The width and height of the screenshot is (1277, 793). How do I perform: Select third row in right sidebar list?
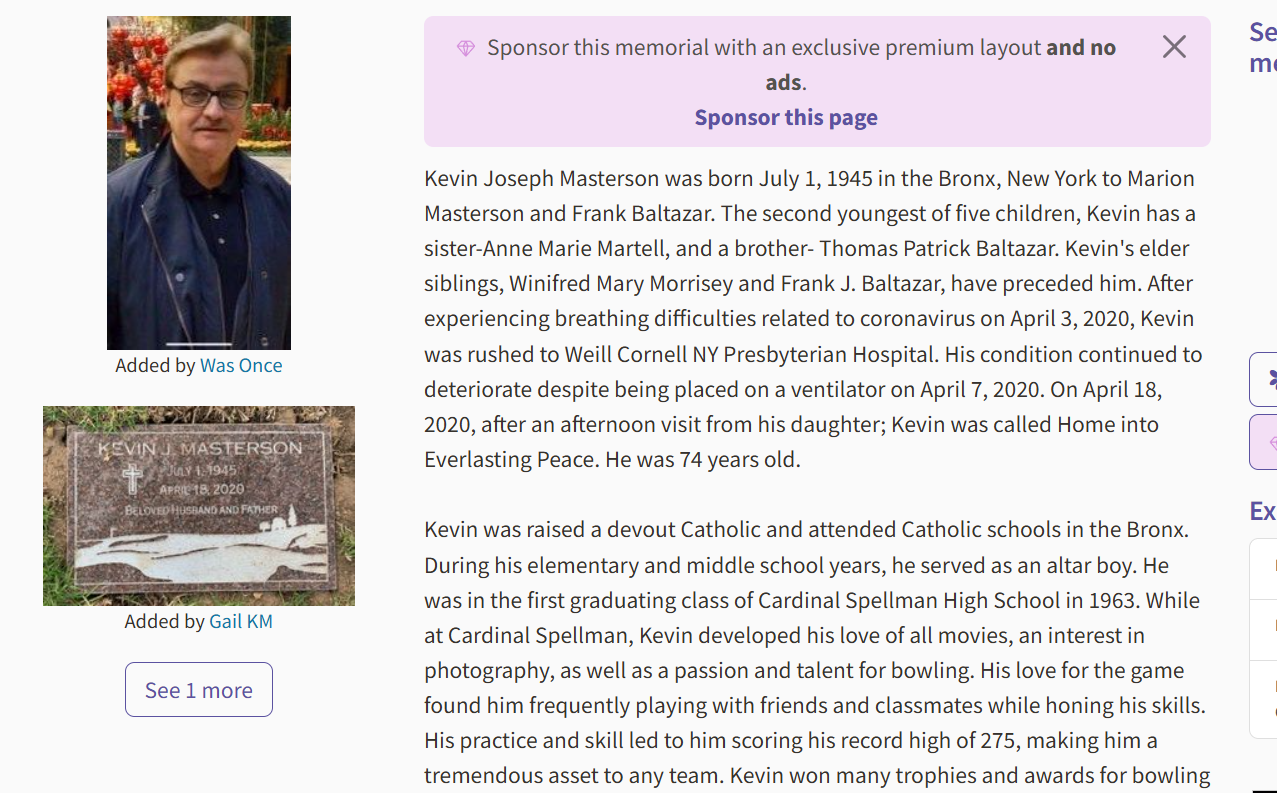[1265, 698]
